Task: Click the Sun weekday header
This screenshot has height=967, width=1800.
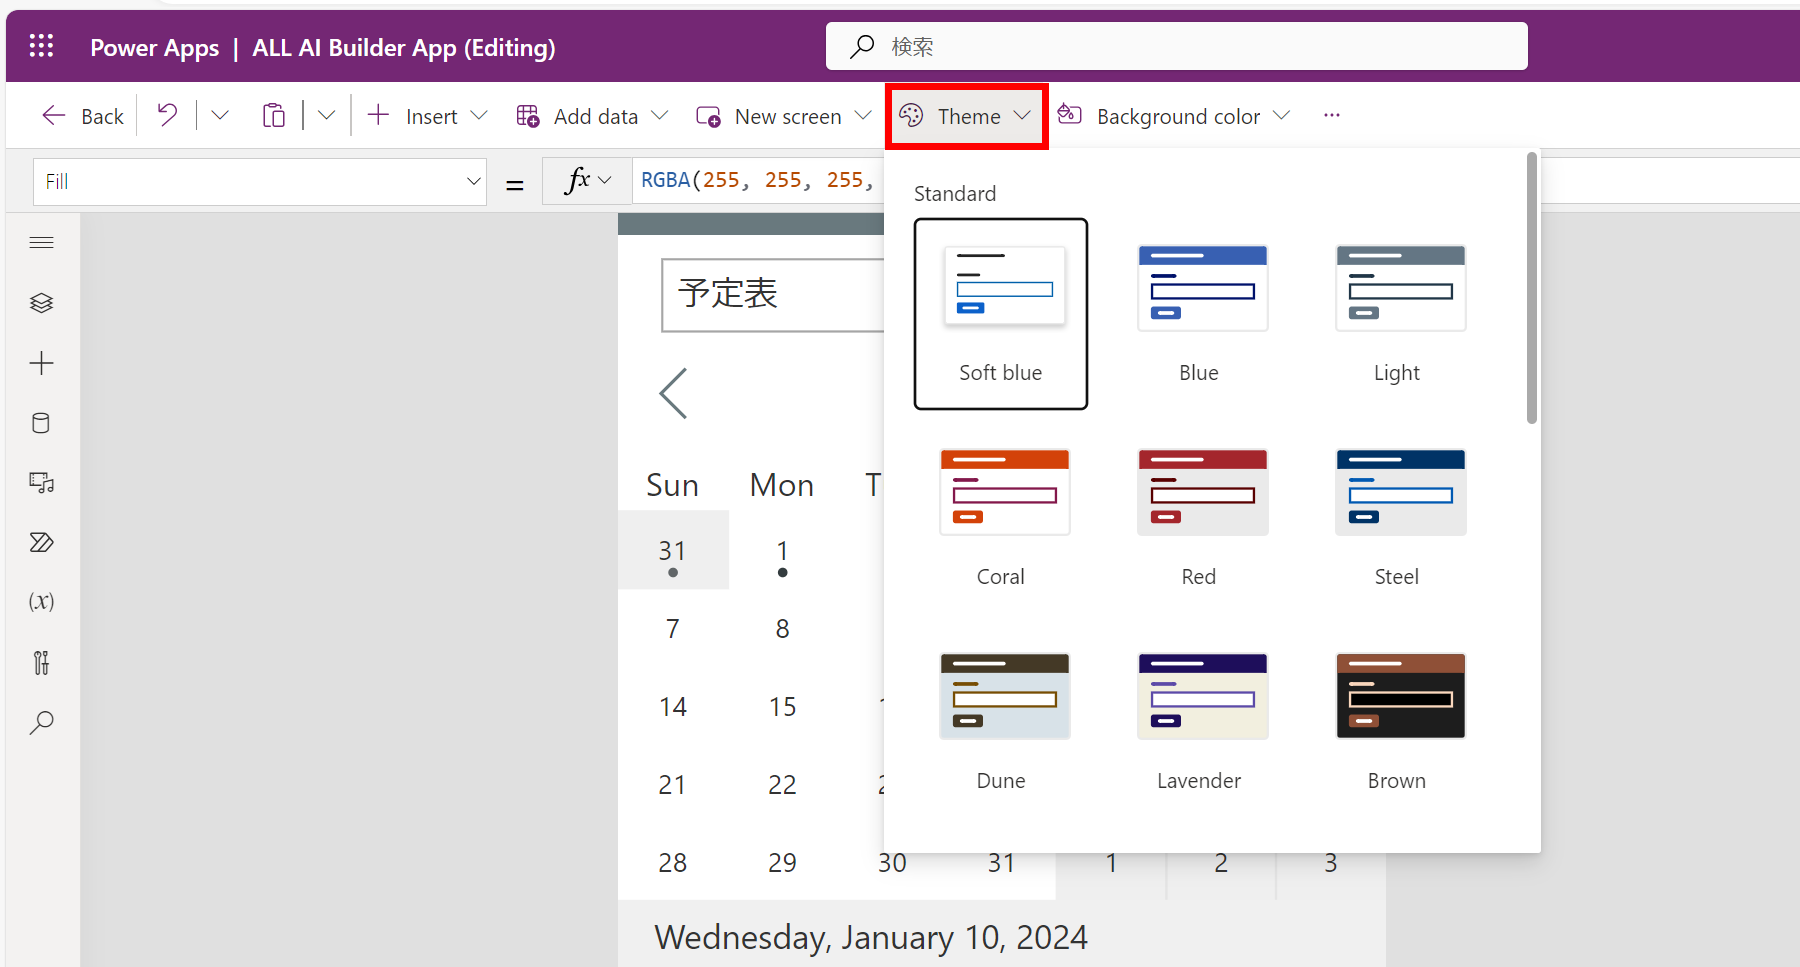Action: 672,485
